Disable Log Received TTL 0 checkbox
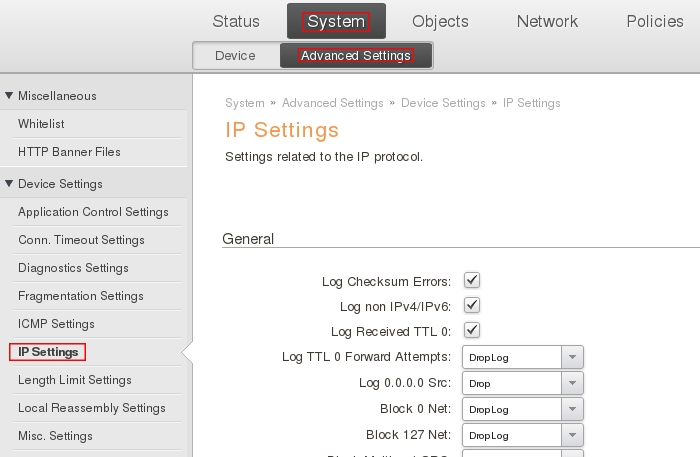Viewport: 700px width, 457px height. coord(472,331)
